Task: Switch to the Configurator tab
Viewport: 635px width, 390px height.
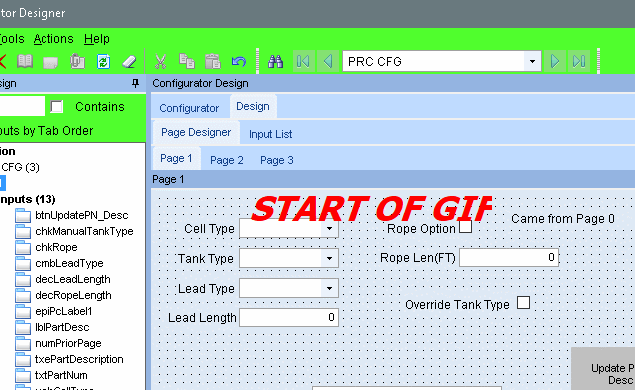Action: tap(189, 108)
